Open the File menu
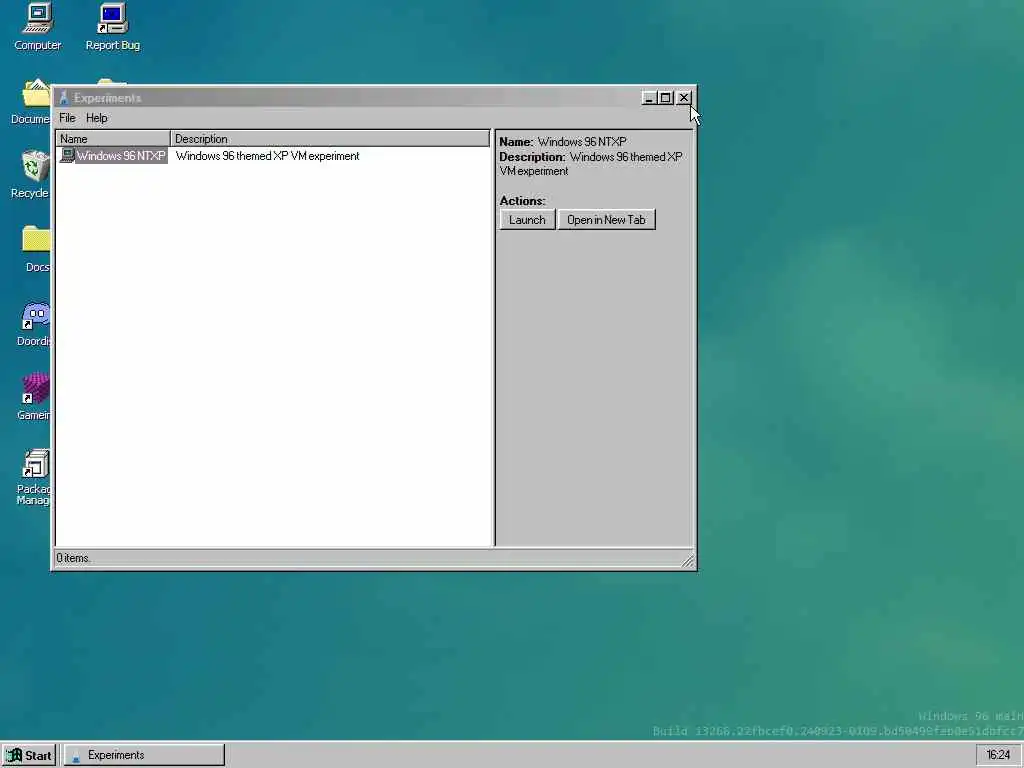 click(x=67, y=118)
